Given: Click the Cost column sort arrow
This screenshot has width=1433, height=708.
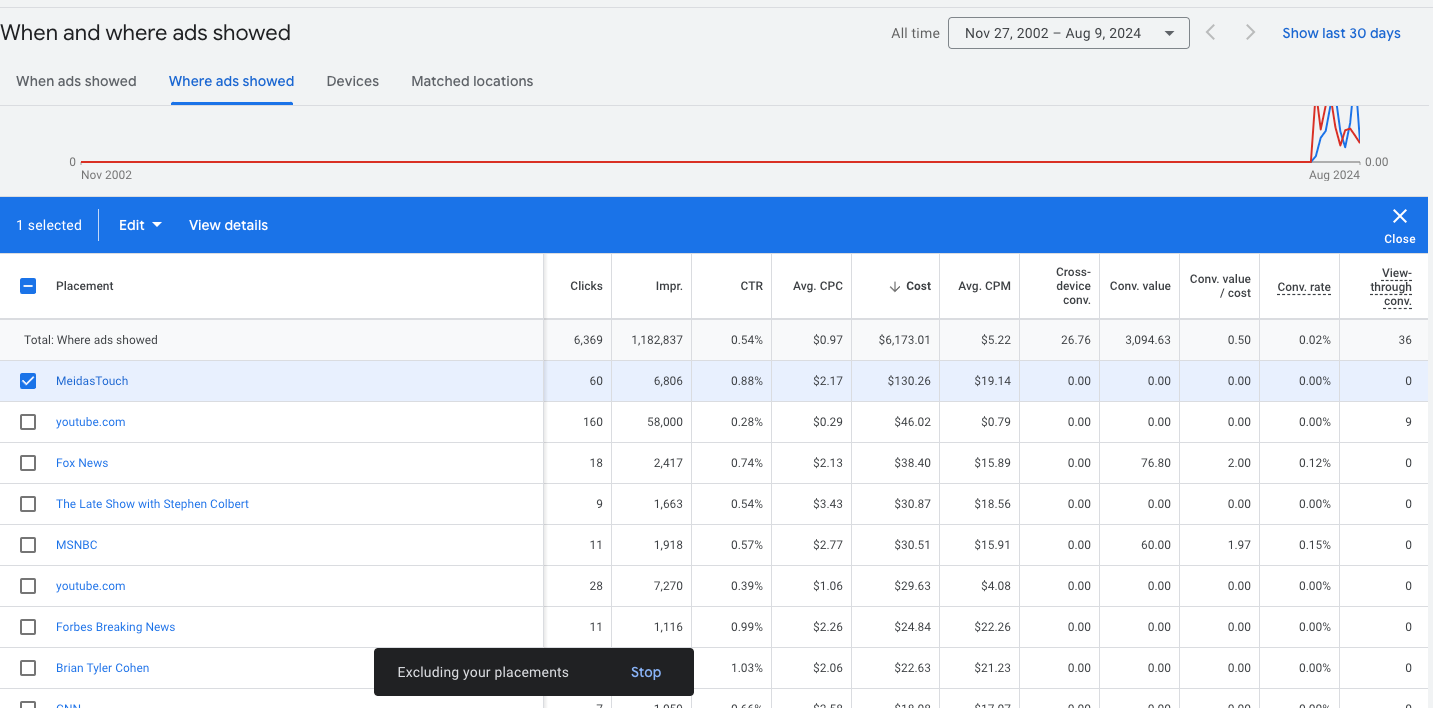Looking at the screenshot, I should click(x=895, y=286).
